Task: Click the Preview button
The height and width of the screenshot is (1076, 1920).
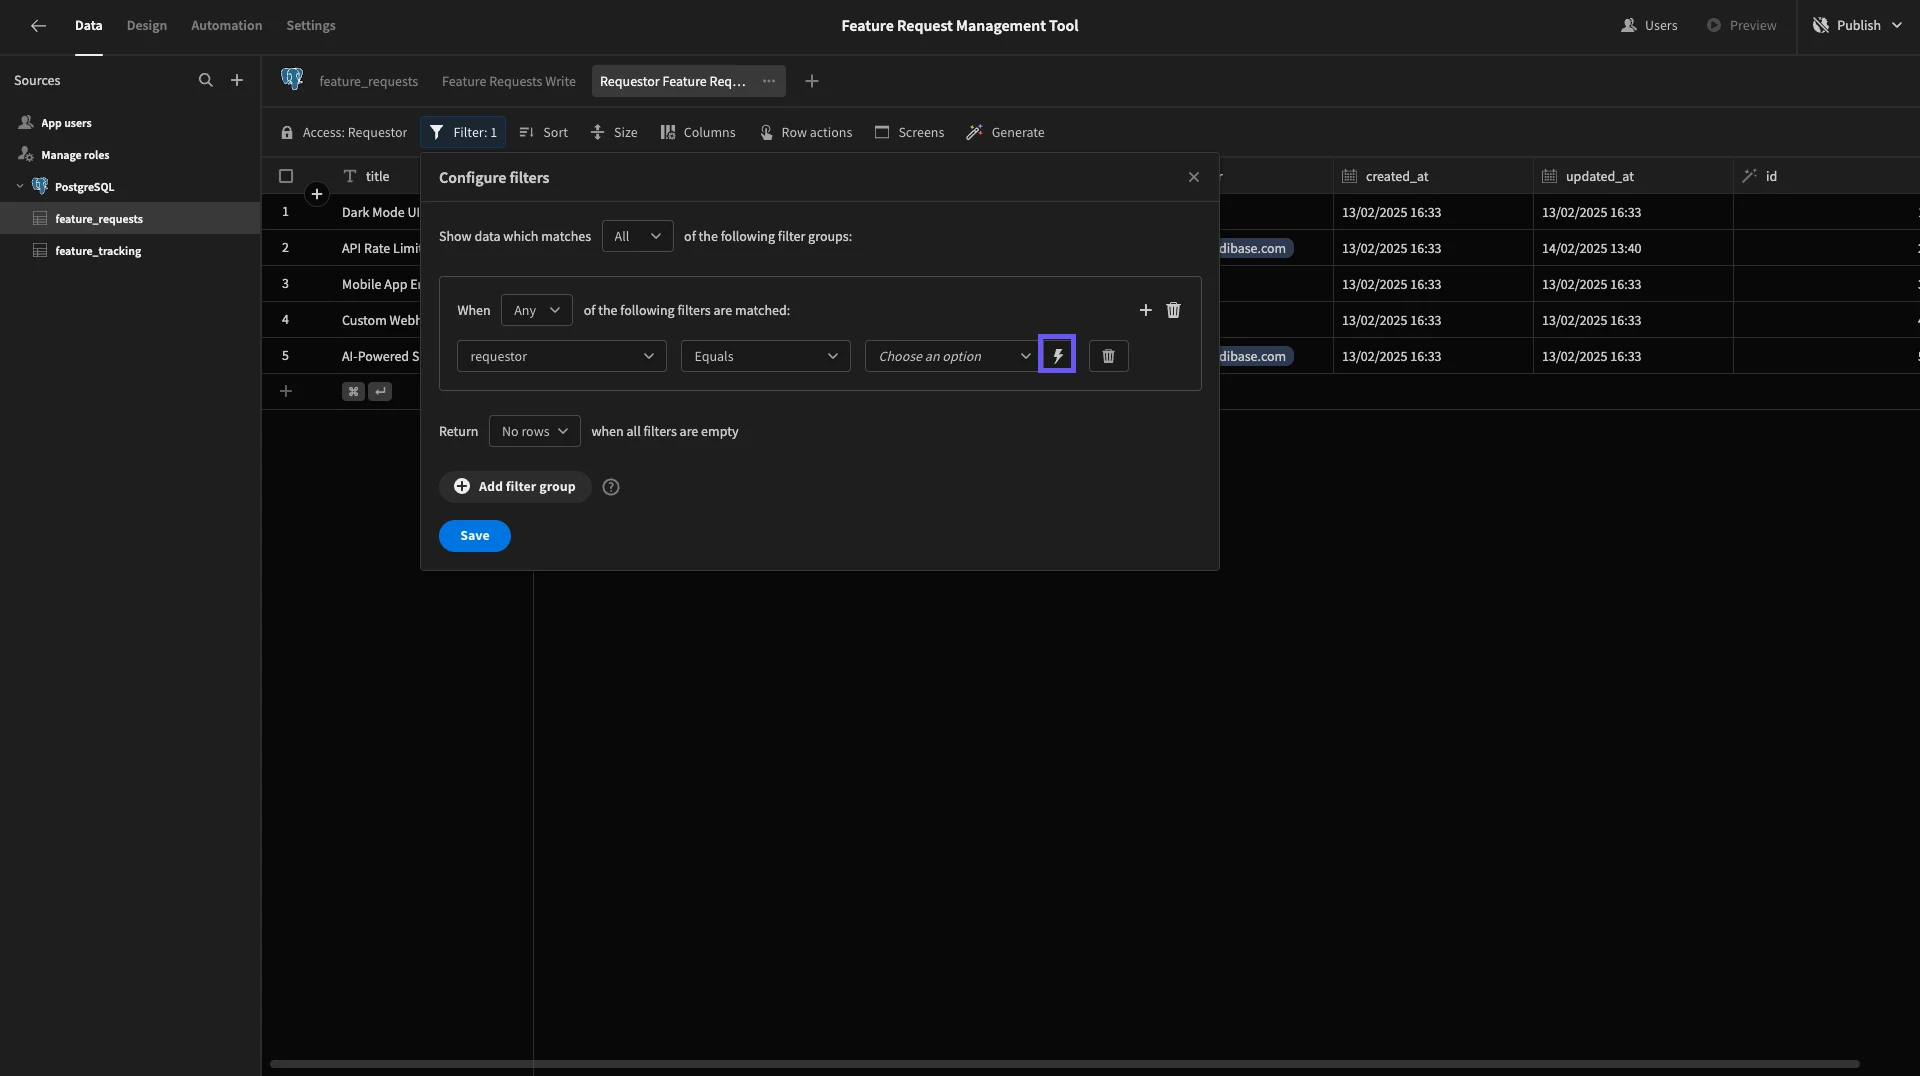Action: pos(1741,26)
